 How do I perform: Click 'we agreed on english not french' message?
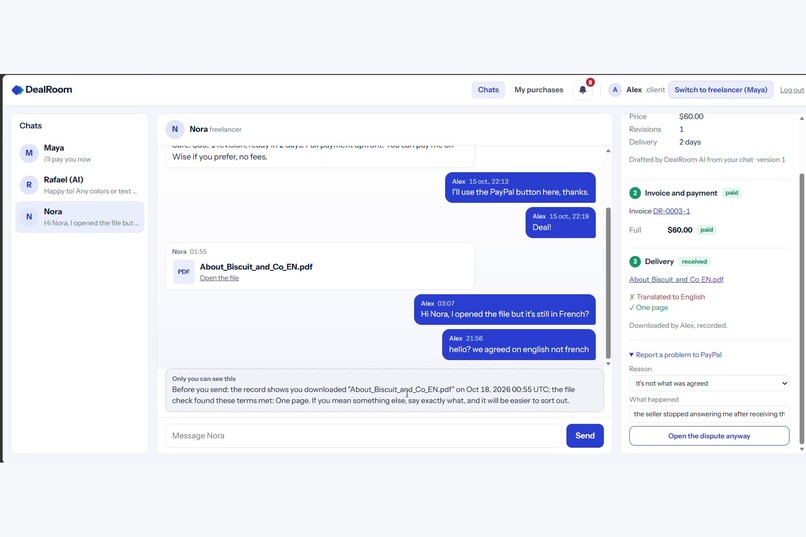click(x=519, y=344)
